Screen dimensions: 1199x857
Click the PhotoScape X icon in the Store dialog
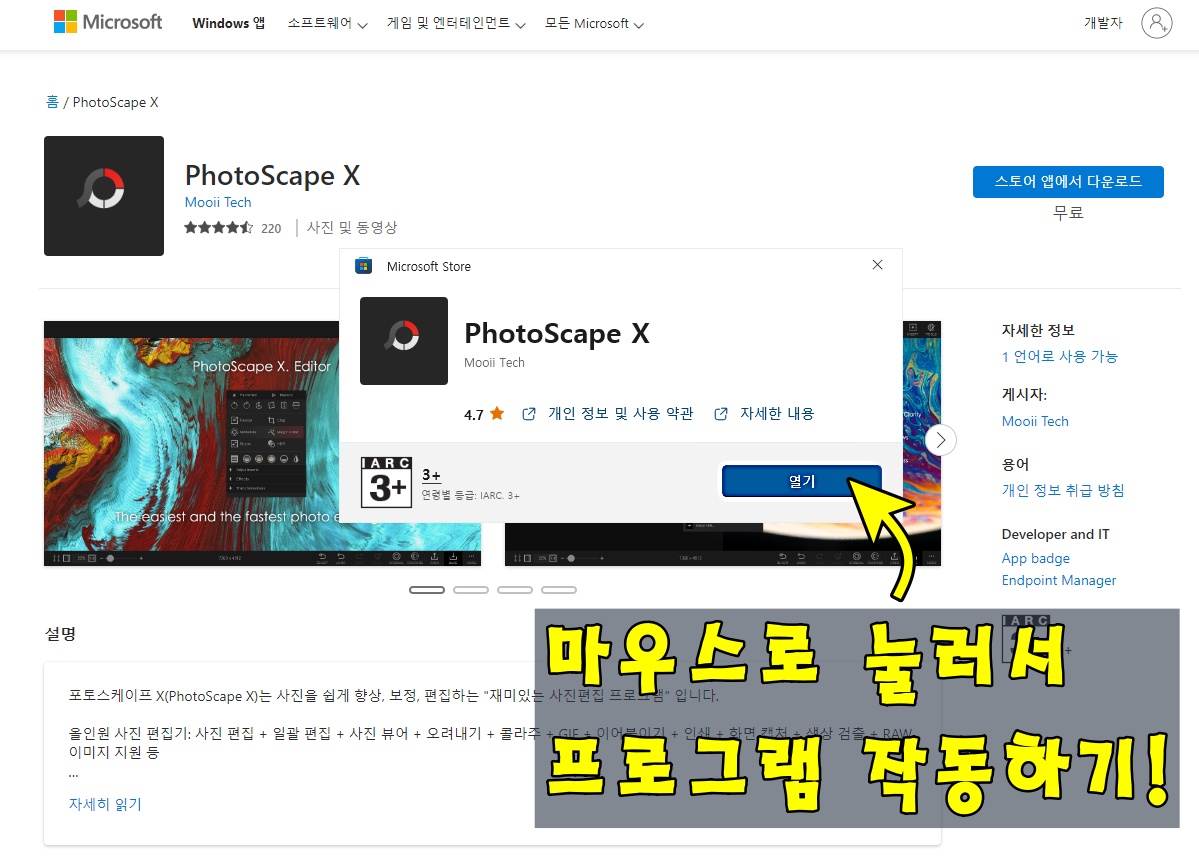[404, 341]
